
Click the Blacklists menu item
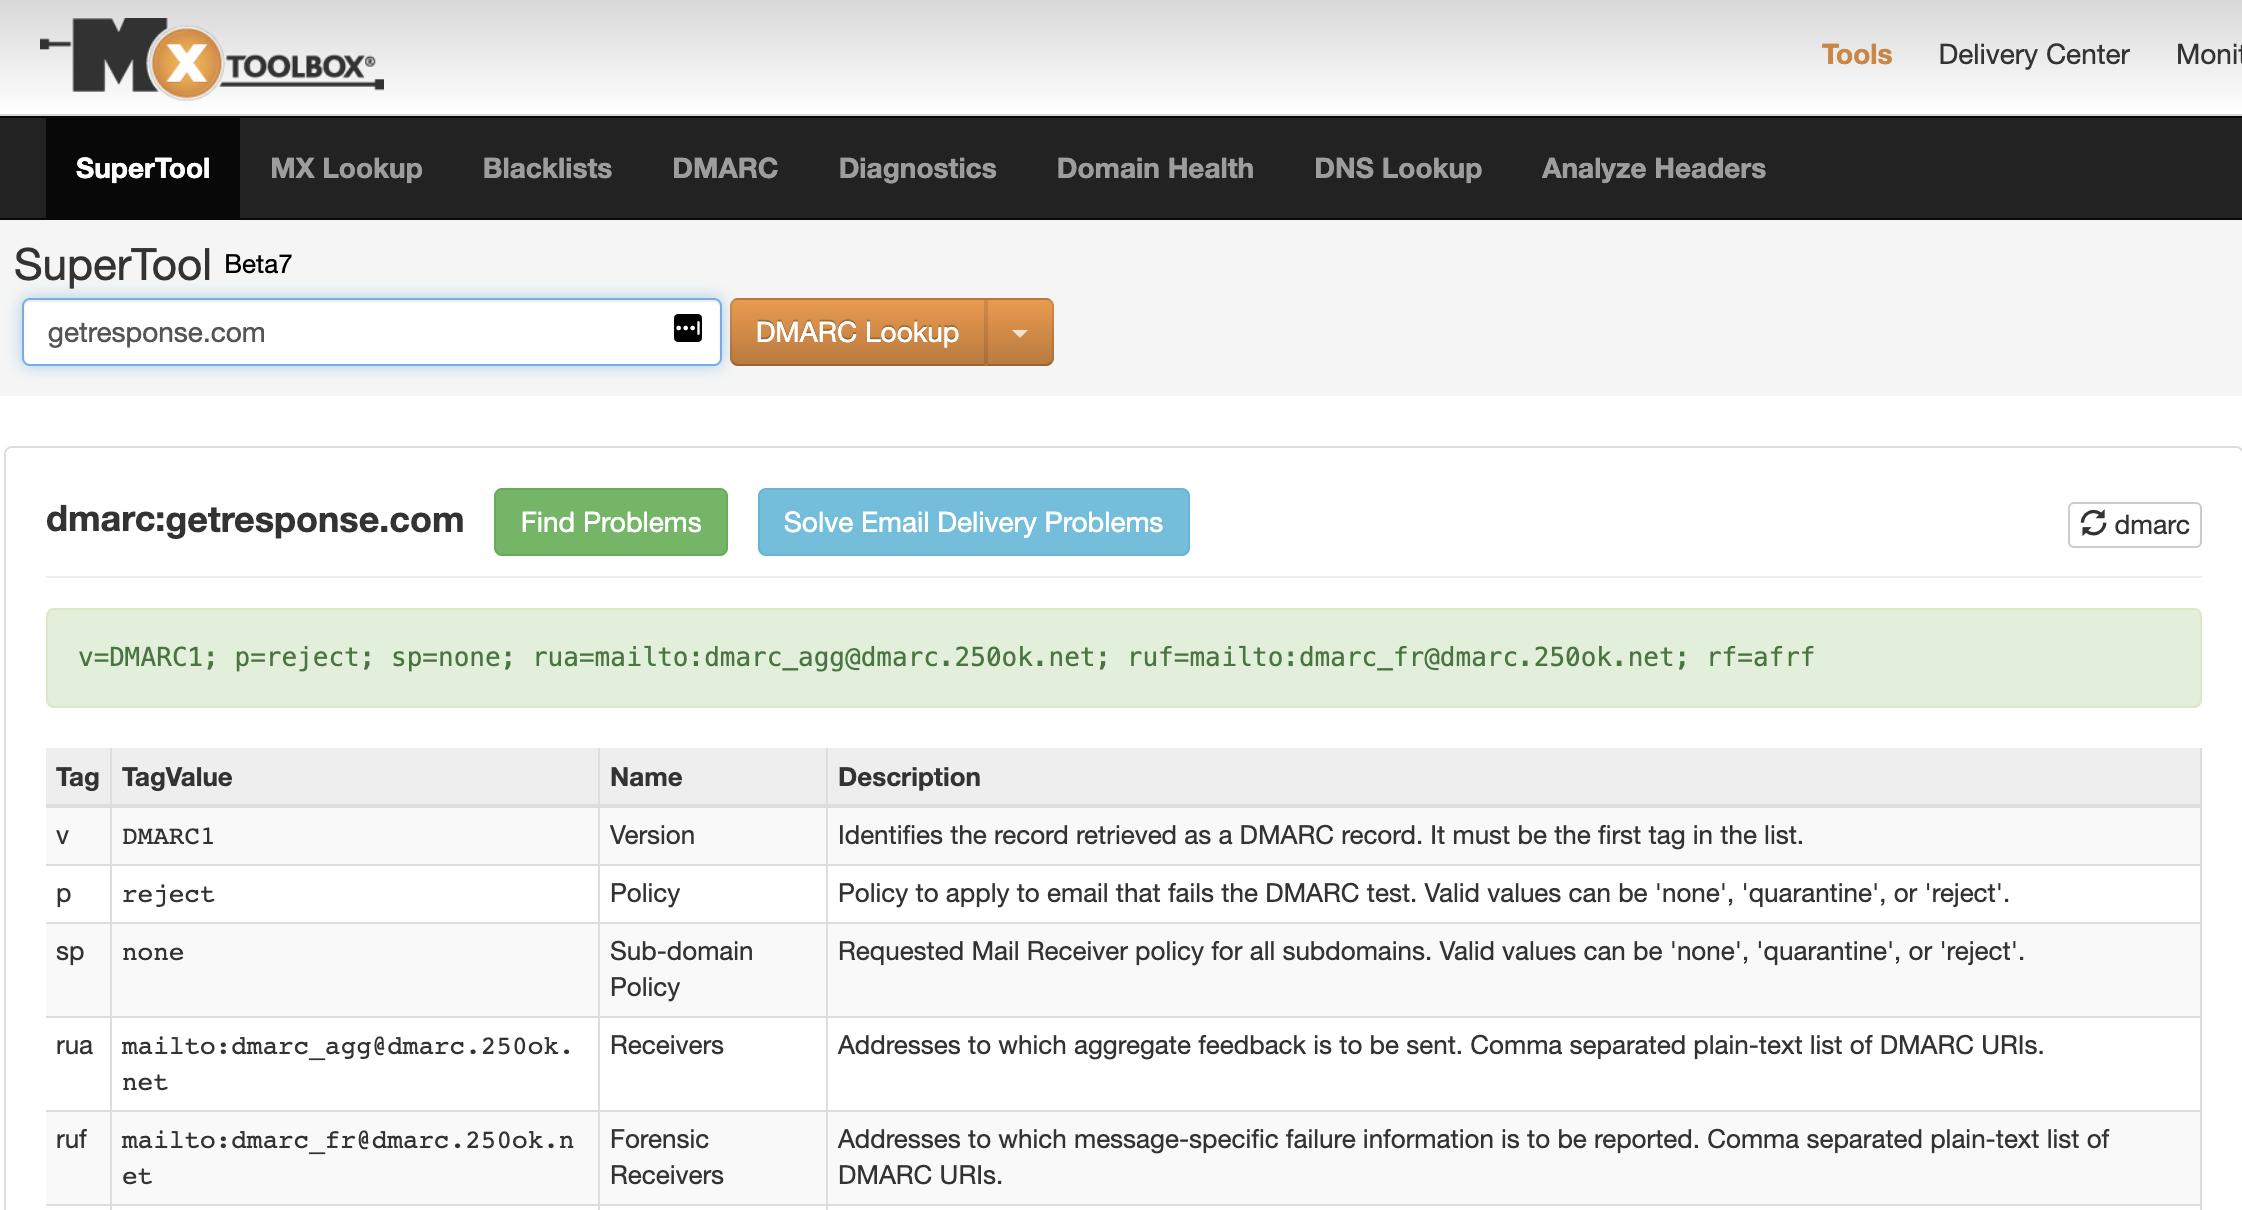pos(547,168)
